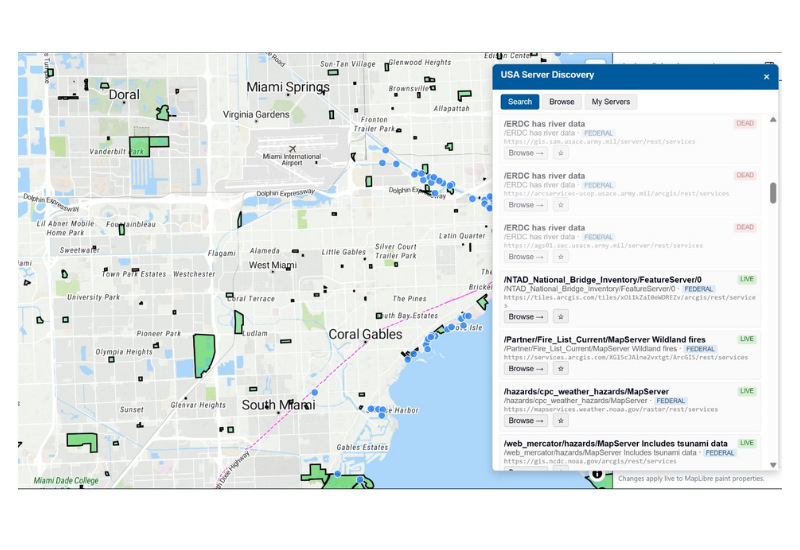The width and height of the screenshot is (800, 550).
Task: Click the /hazards/cpc_weather_hazards/MapServer bold title
Action: tap(586, 392)
